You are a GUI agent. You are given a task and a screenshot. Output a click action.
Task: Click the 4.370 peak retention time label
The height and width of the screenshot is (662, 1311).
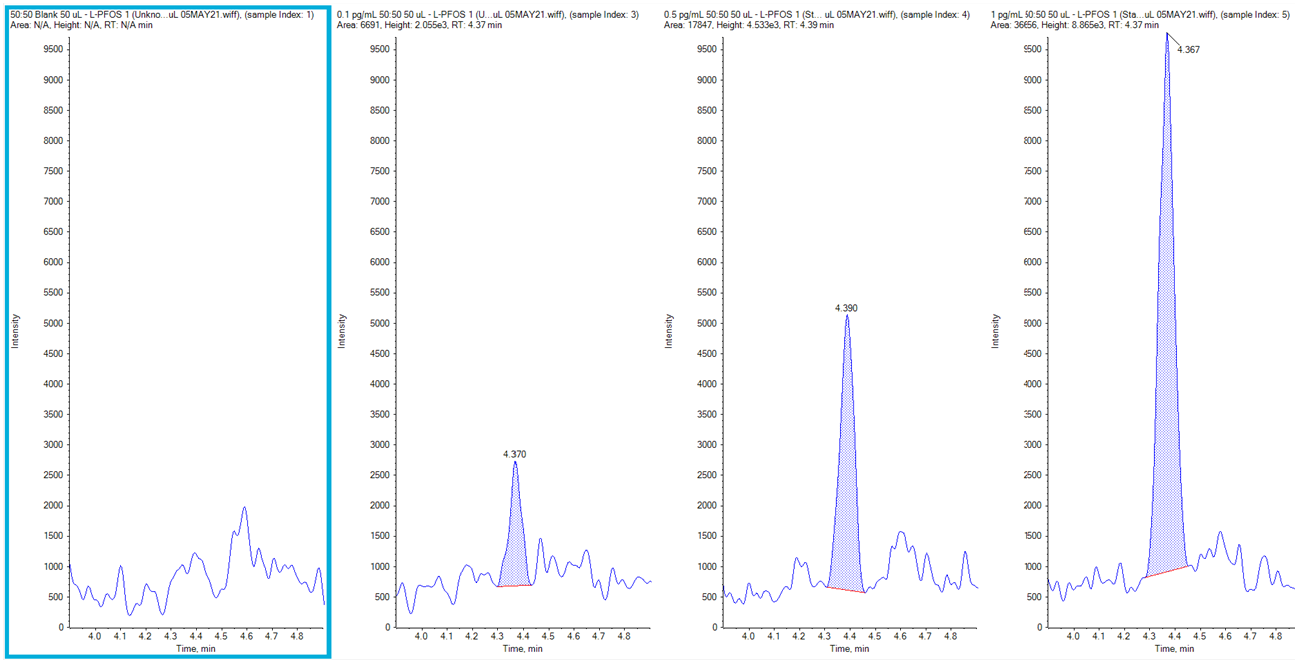(x=514, y=454)
